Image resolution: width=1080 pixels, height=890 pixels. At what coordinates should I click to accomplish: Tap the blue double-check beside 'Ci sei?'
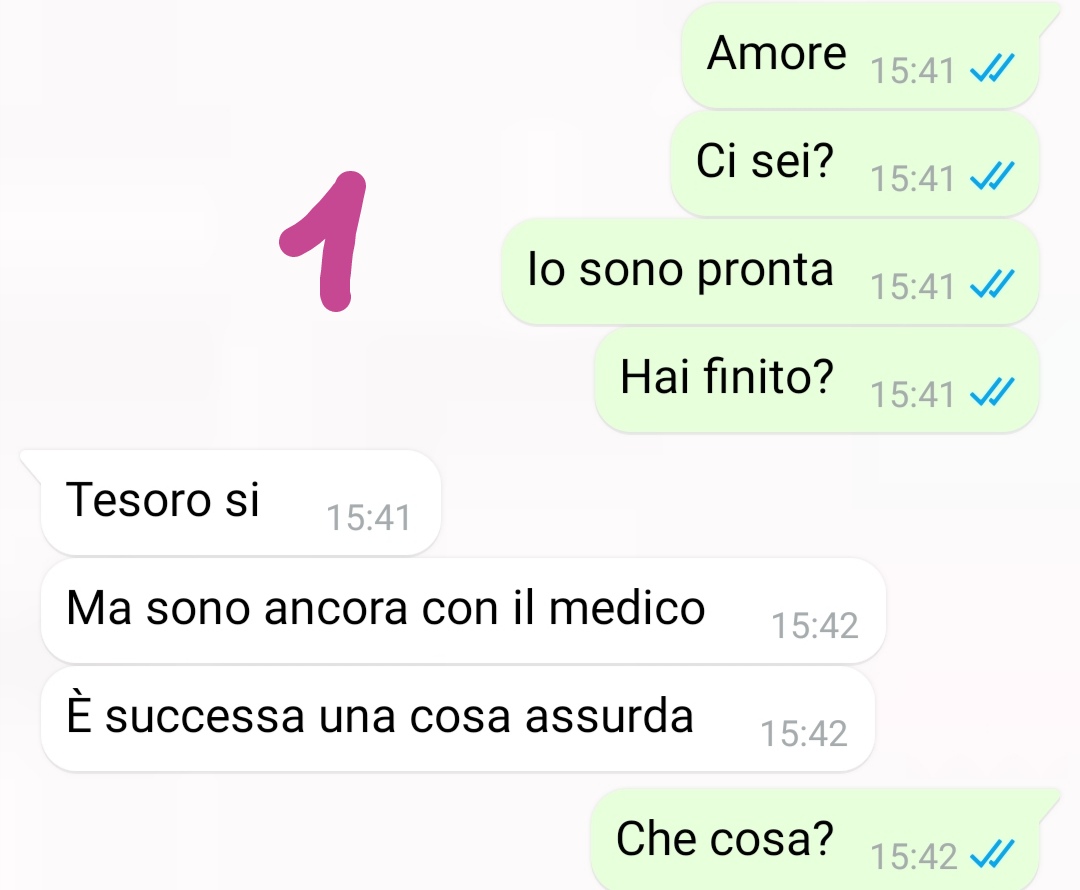pyautogui.click(x=992, y=176)
